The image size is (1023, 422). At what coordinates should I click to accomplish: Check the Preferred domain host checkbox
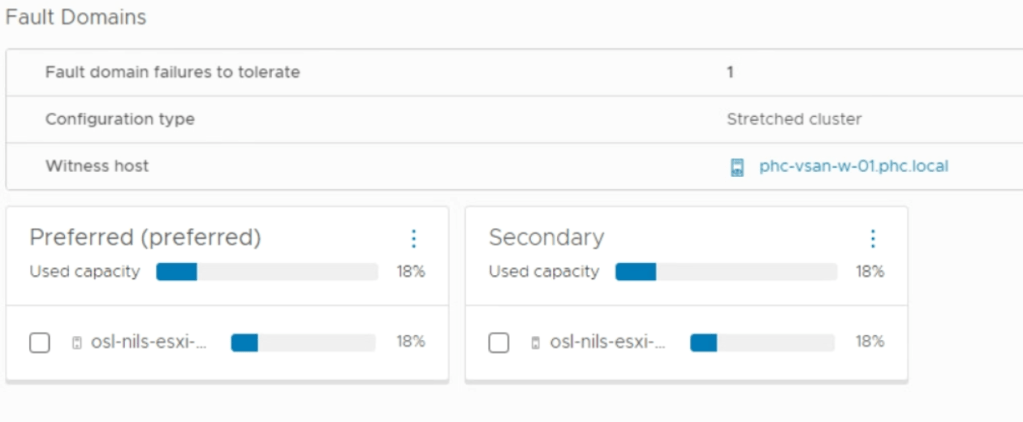pyautogui.click(x=40, y=343)
